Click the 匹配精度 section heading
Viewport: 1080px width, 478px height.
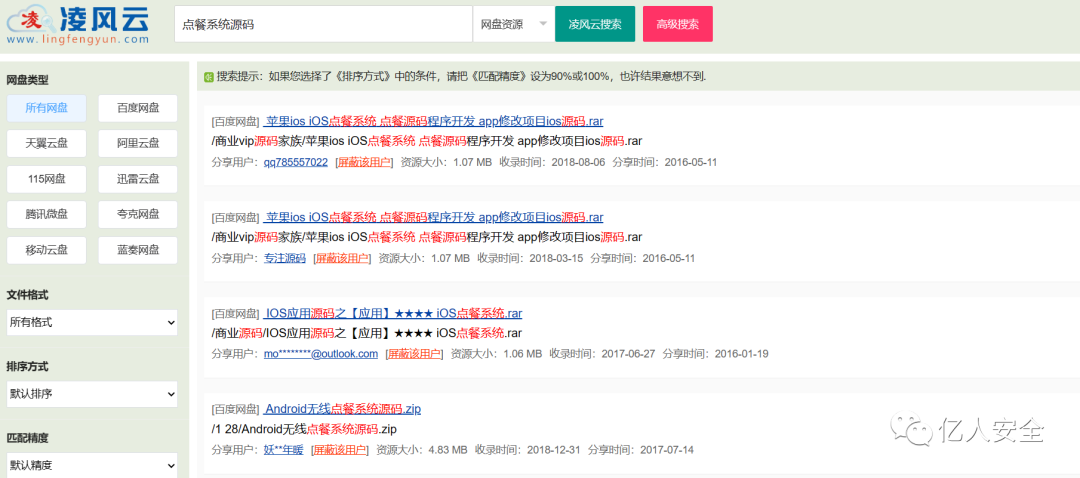28,438
